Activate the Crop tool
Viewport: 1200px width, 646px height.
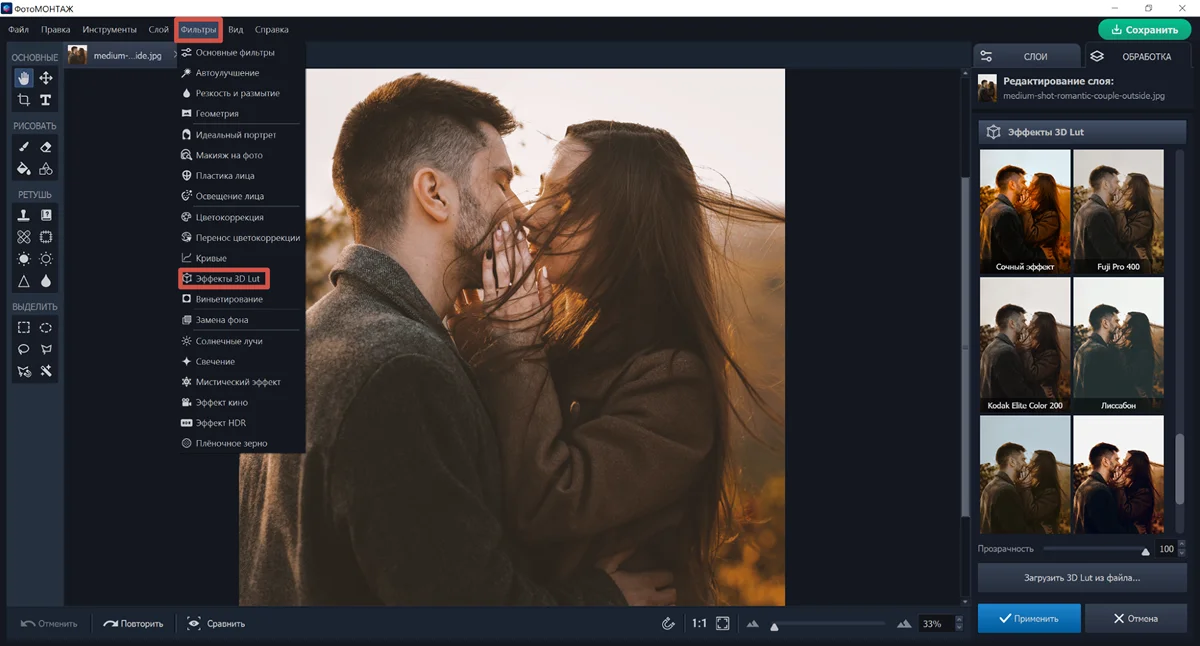coord(24,100)
